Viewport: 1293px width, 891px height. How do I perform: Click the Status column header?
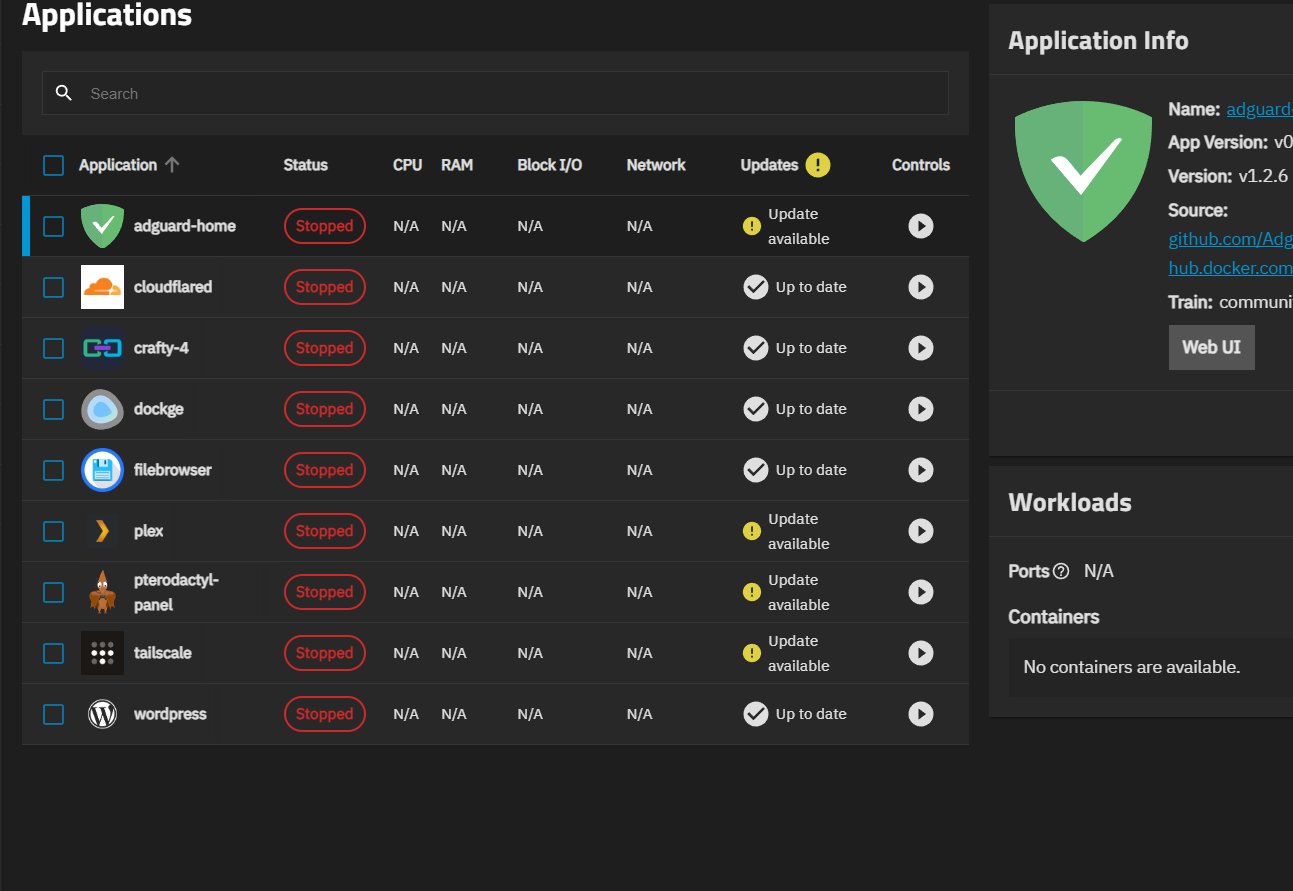305,165
